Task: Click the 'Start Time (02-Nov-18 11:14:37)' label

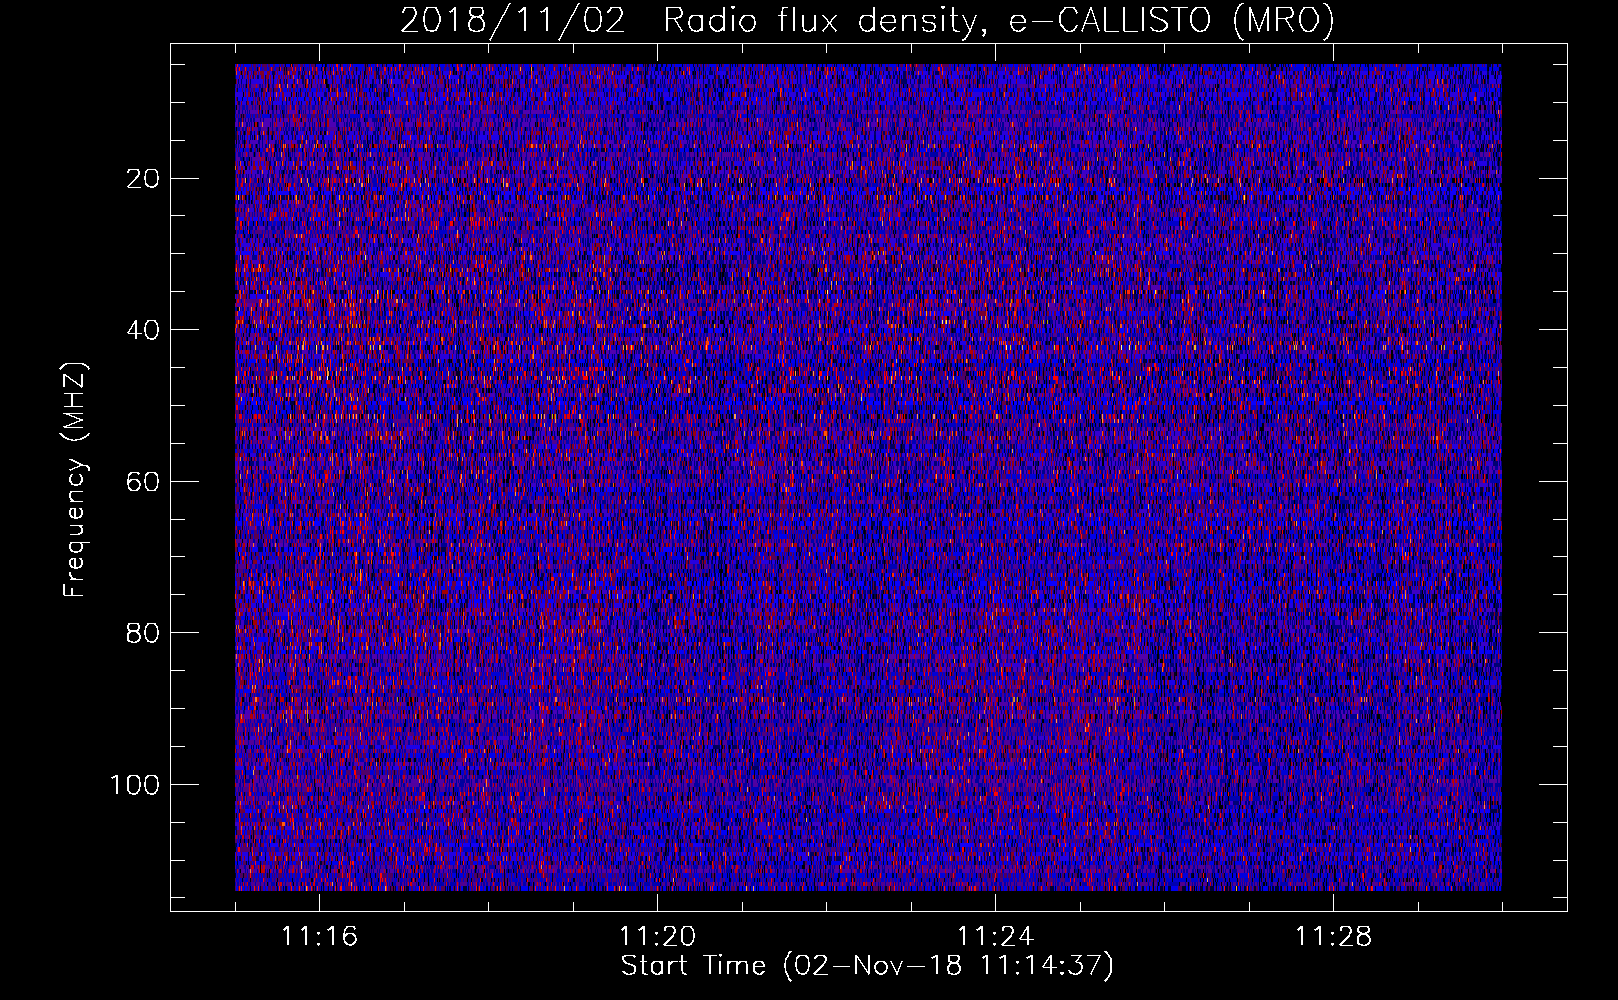Action: click(x=867, y=966)
